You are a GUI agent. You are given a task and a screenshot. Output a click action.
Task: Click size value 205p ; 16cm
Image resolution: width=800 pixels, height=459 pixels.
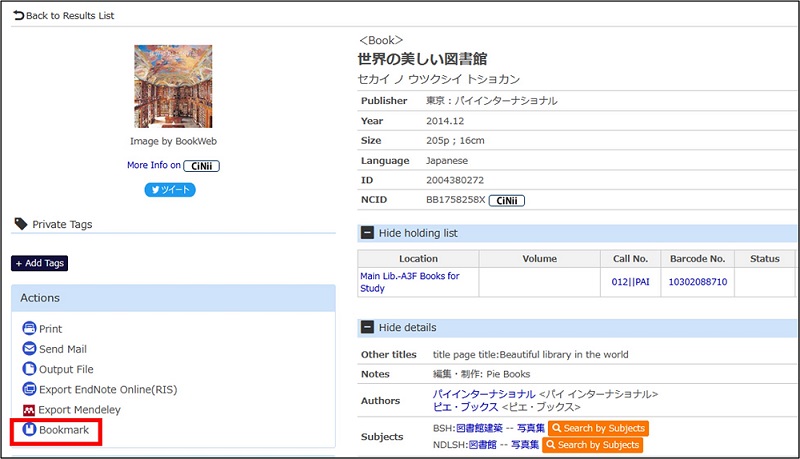455,140
